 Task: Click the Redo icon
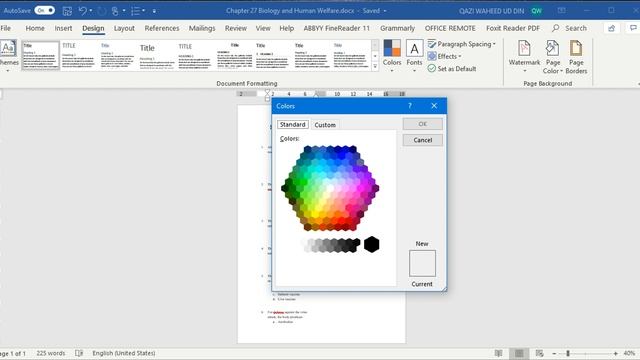(x=101, y=11)
